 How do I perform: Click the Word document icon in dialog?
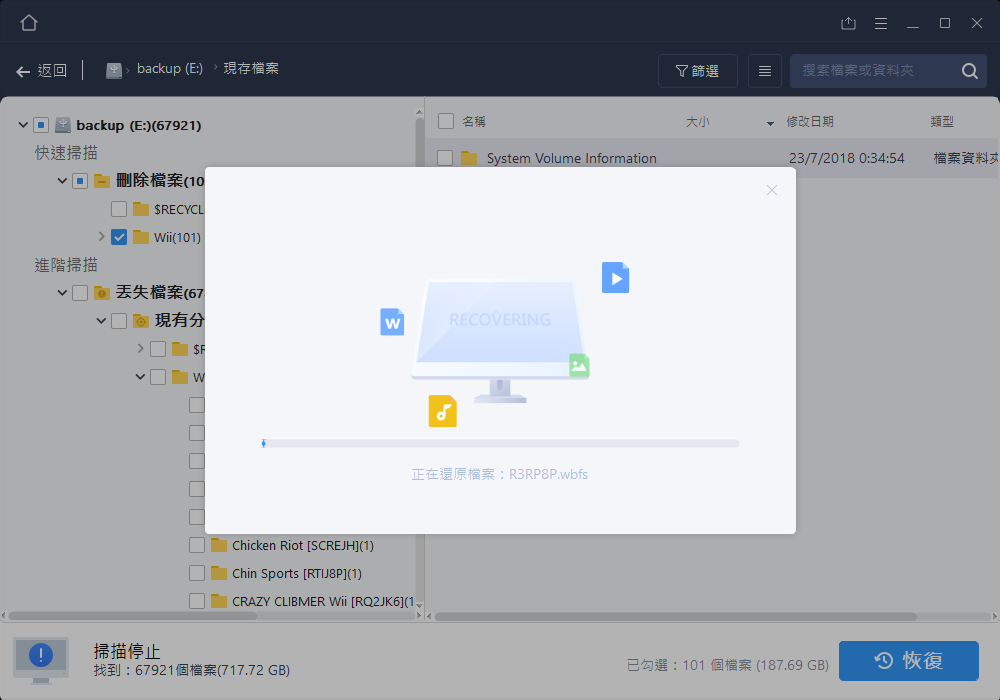coord(392,322)
